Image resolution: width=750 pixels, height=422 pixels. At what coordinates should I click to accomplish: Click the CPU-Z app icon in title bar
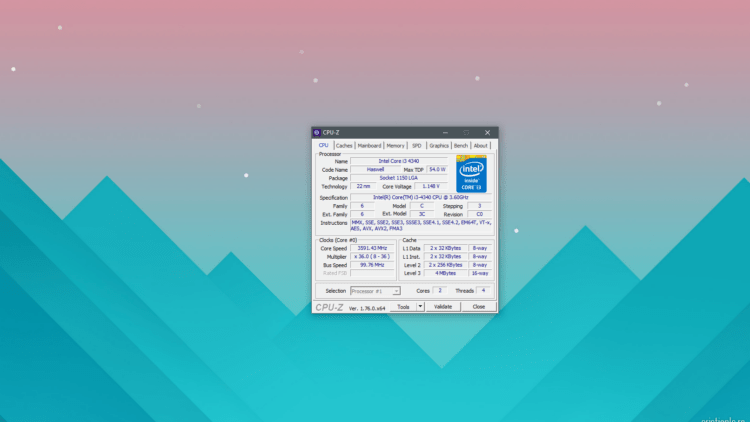click(x=317, y=132)
